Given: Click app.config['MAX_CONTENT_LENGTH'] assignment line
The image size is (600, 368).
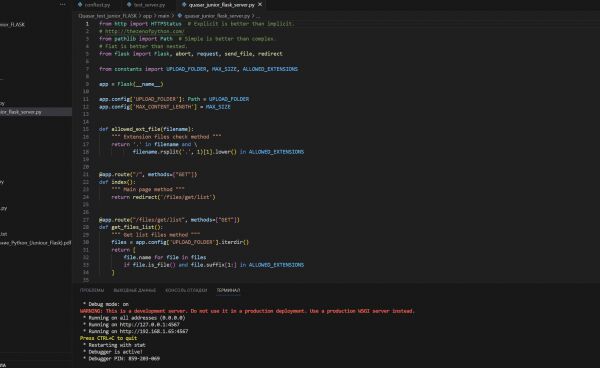Looking at the screenshot, I should click(x=165, y=107).
